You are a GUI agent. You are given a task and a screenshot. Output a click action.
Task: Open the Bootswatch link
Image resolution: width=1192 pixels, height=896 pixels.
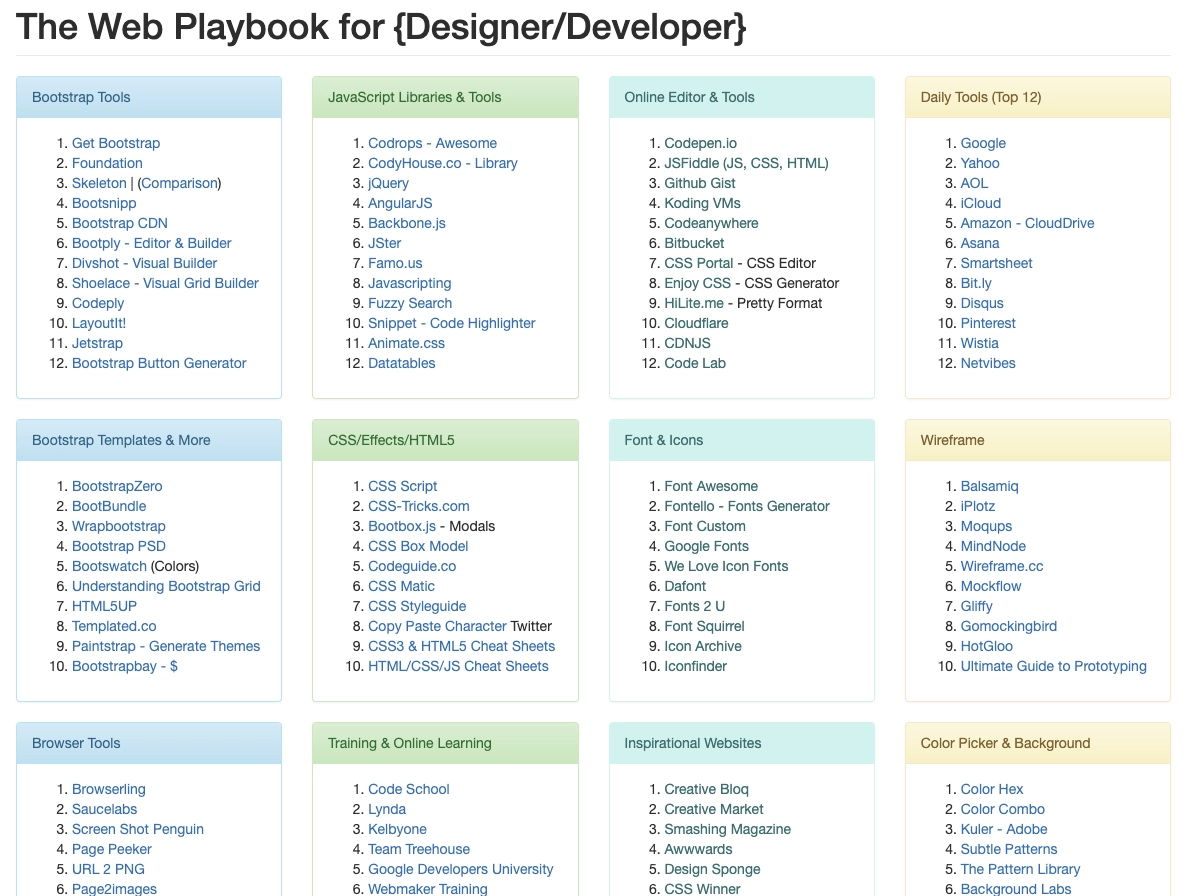pos(109,566)
